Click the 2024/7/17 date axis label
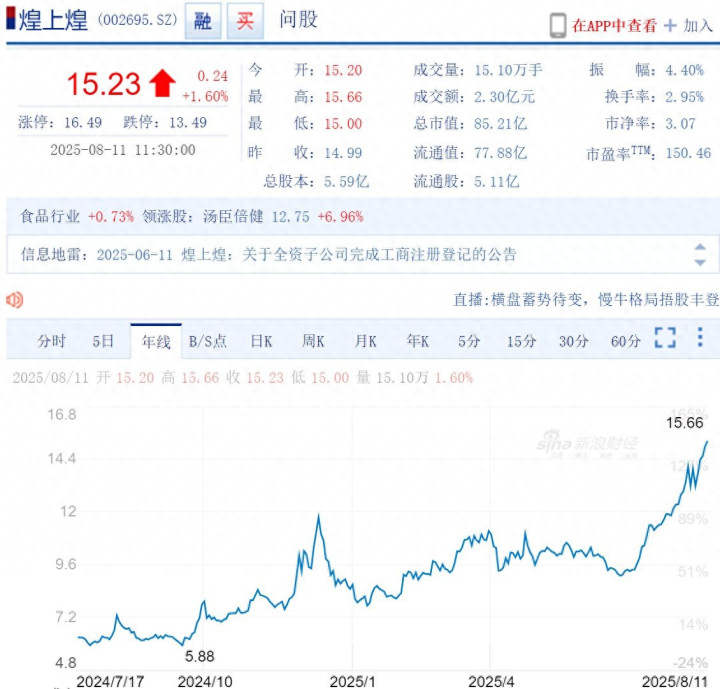This screenshot has width=720, height=689. point(110,681)
